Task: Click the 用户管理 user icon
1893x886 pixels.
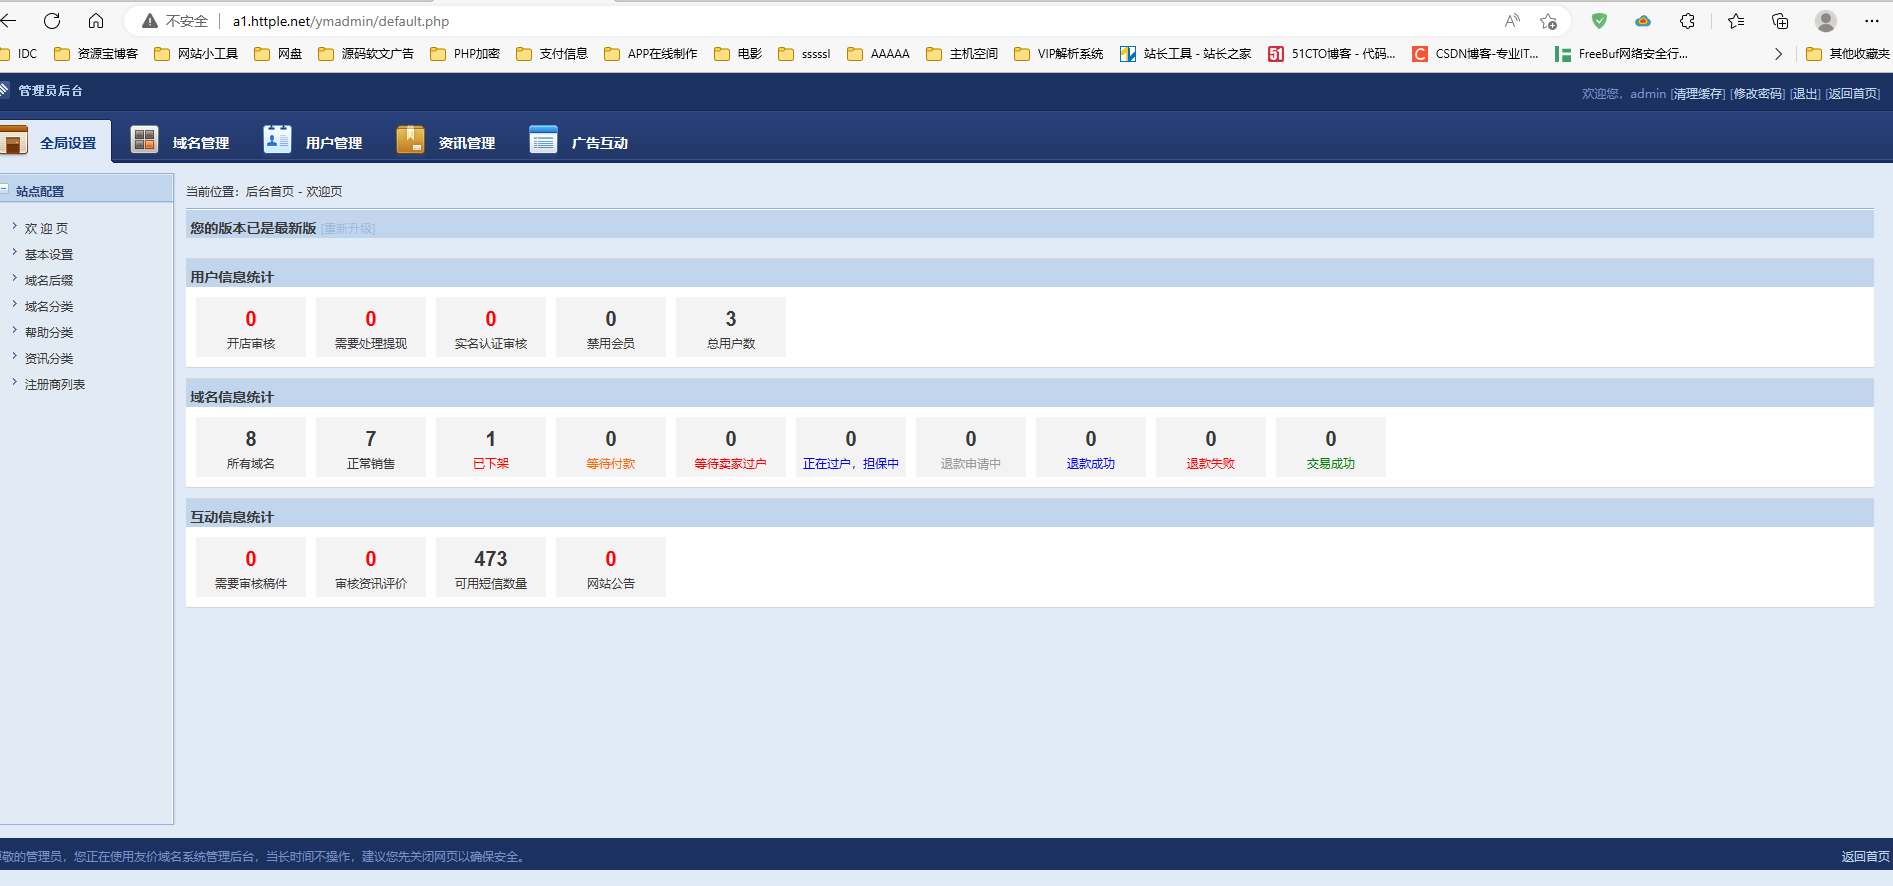Action: (277, 140)
